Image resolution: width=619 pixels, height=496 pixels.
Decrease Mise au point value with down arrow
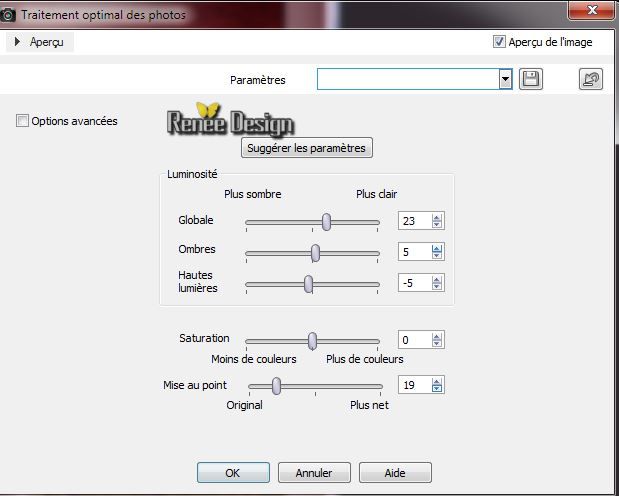437,389
